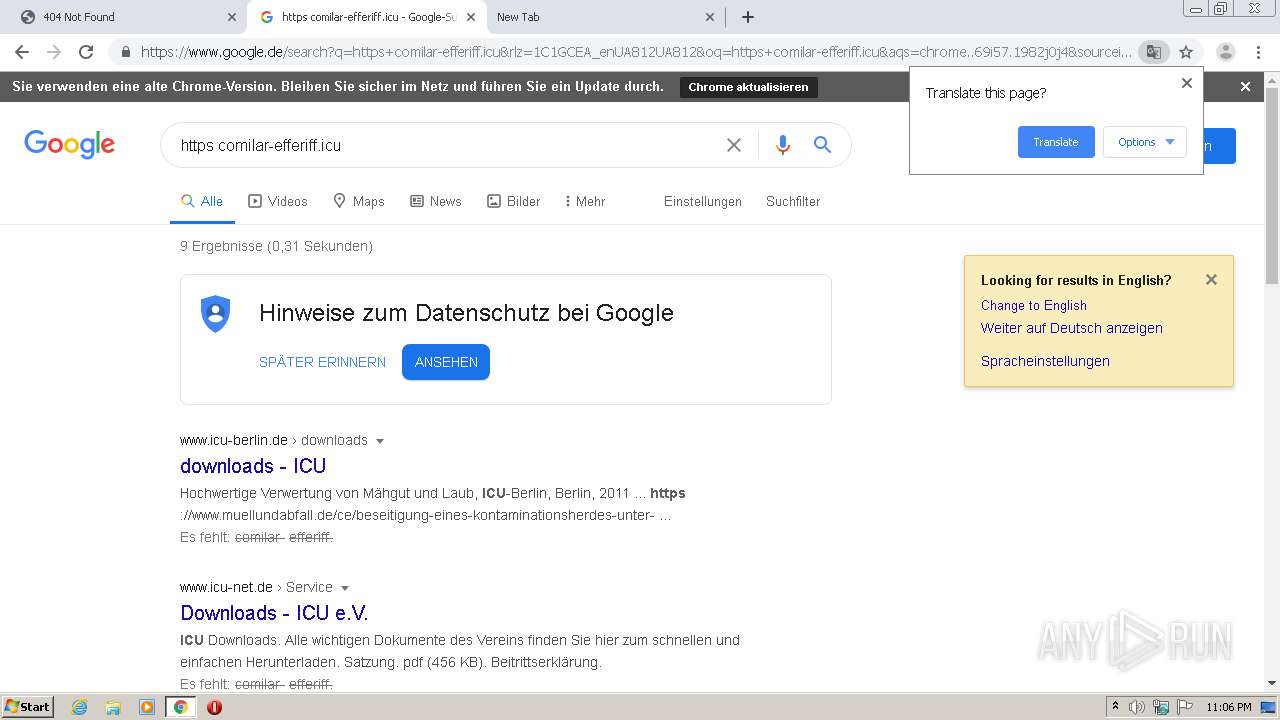This screenshot has width=1280, height=720.
Task: Click the red Opera-style taskbar icon
Action: (x=214, y=707)
